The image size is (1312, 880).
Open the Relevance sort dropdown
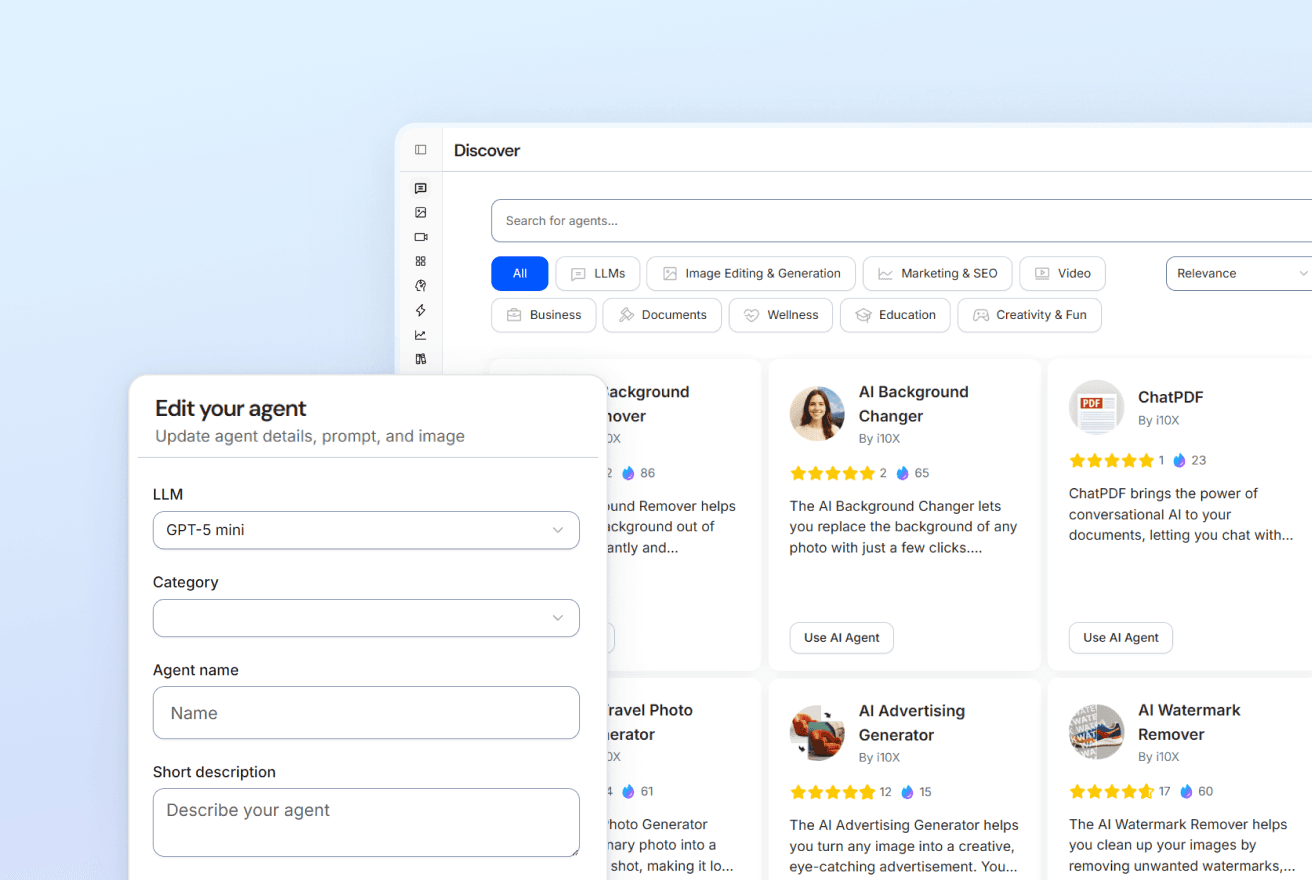(1240, 274)
